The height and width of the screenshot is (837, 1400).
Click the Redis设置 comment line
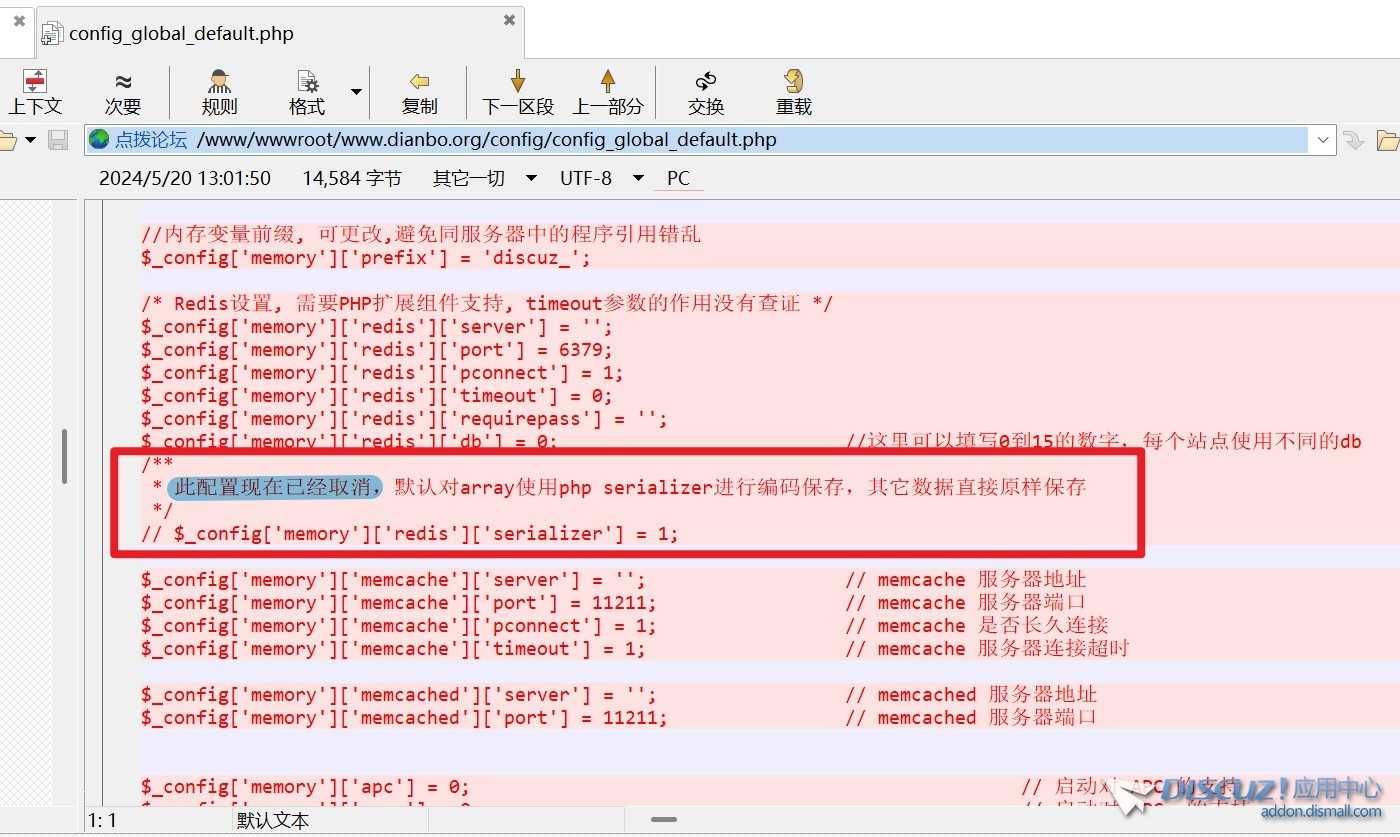(x=487, y=304)
